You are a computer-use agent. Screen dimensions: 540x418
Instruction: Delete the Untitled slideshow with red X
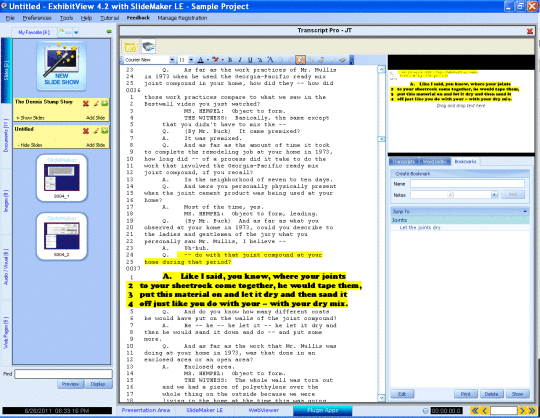point(86,130)
